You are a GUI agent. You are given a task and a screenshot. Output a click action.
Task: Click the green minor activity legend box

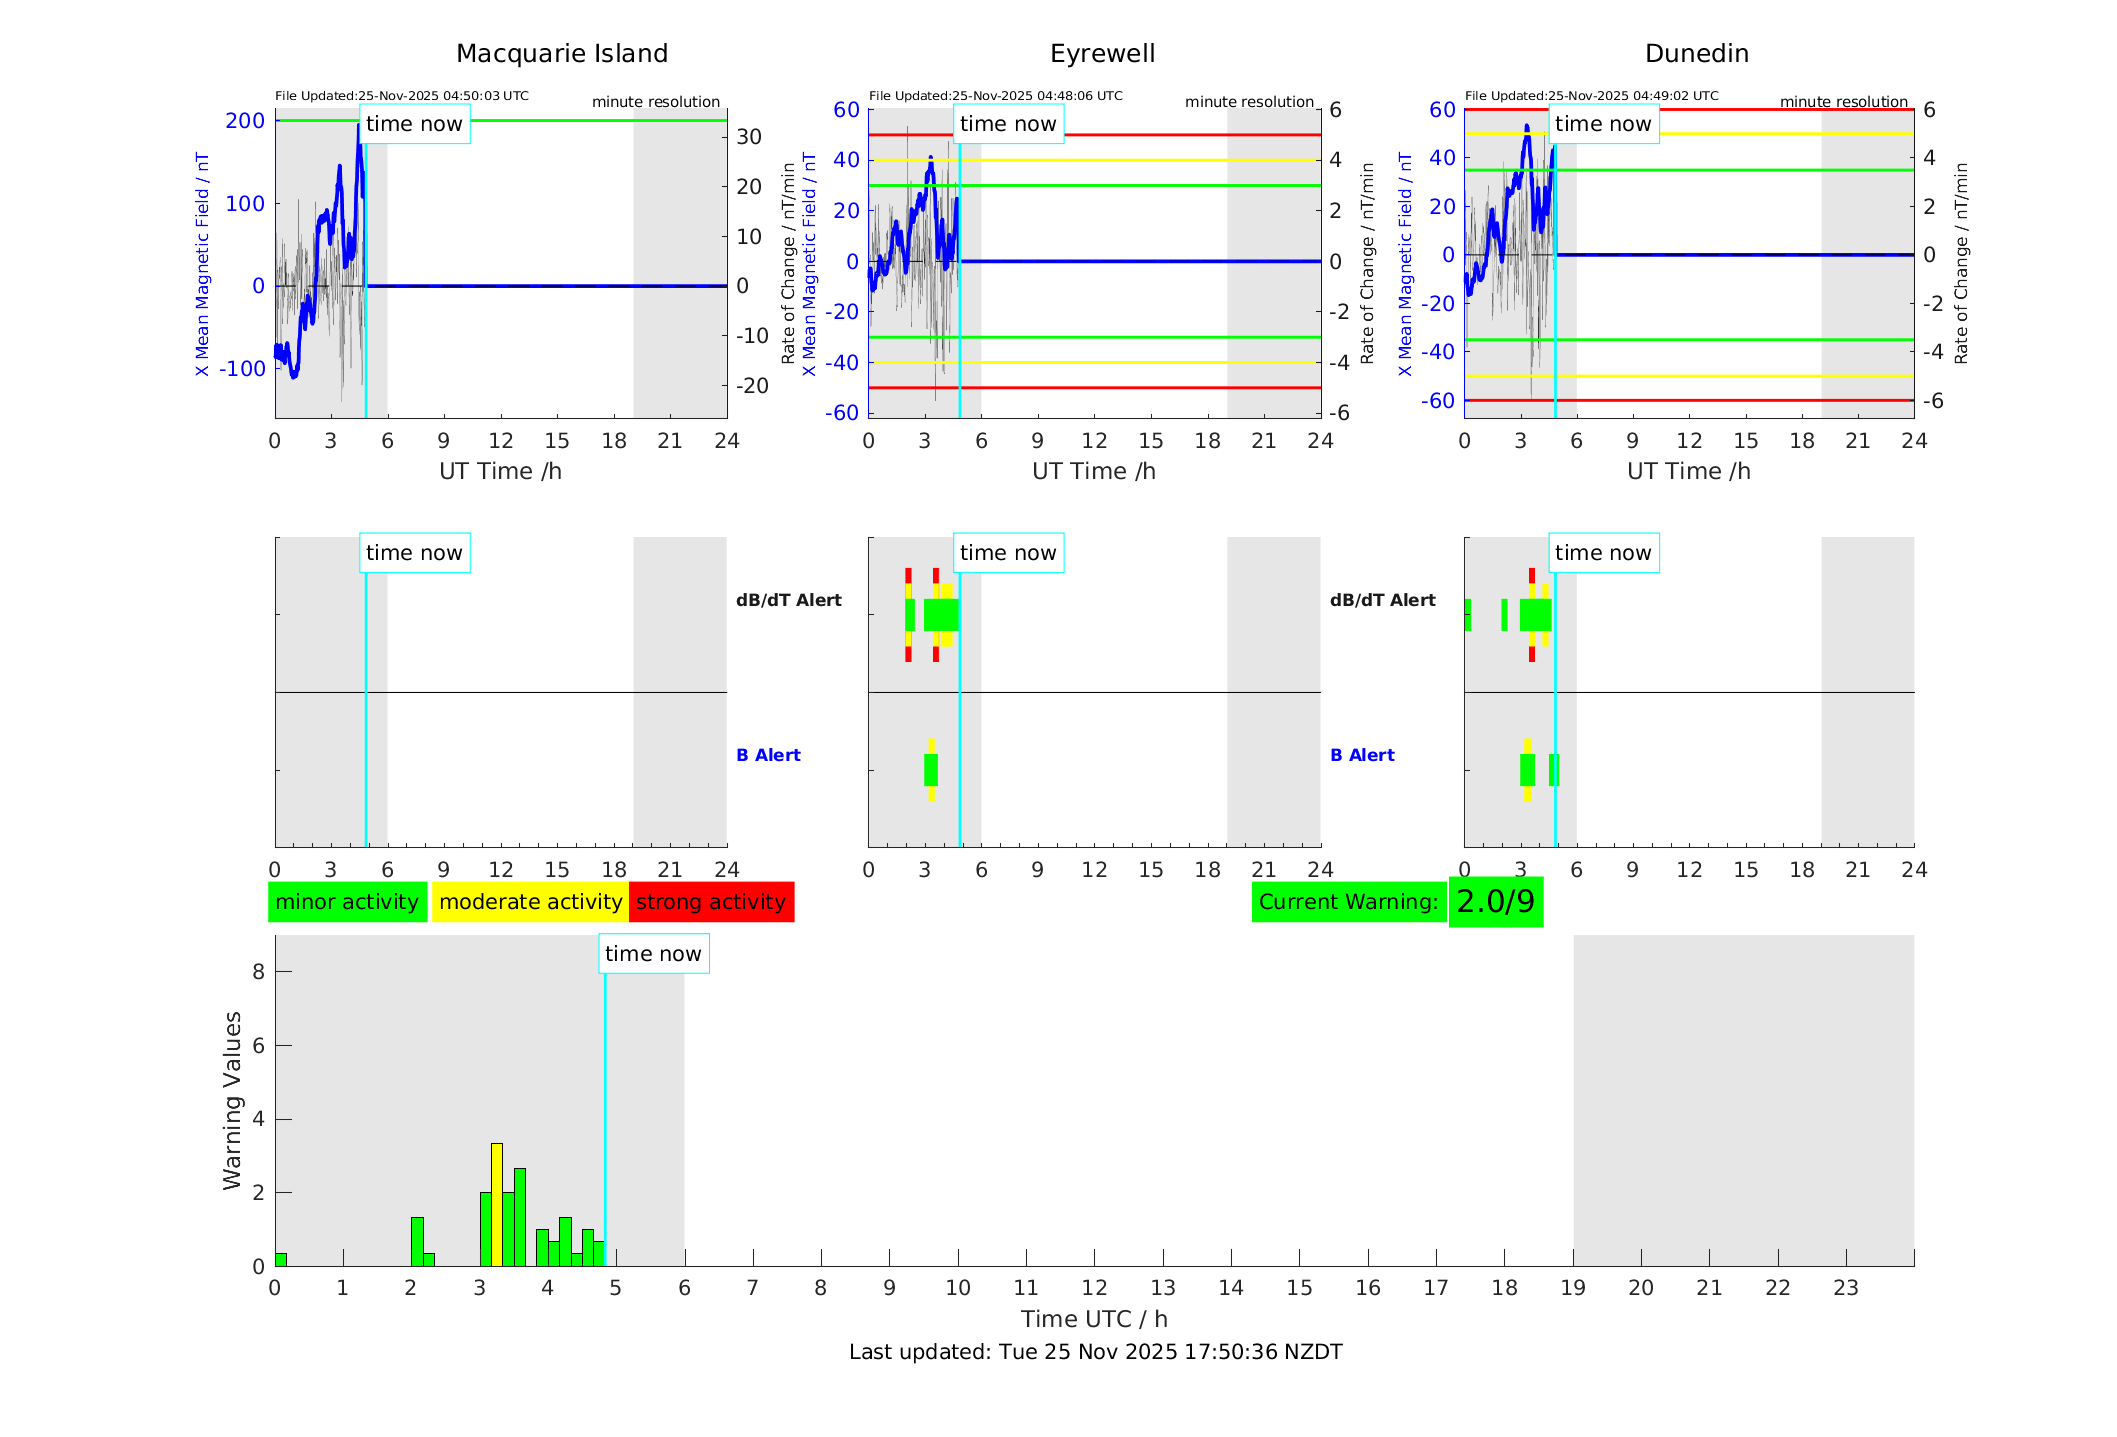[347, 902]
